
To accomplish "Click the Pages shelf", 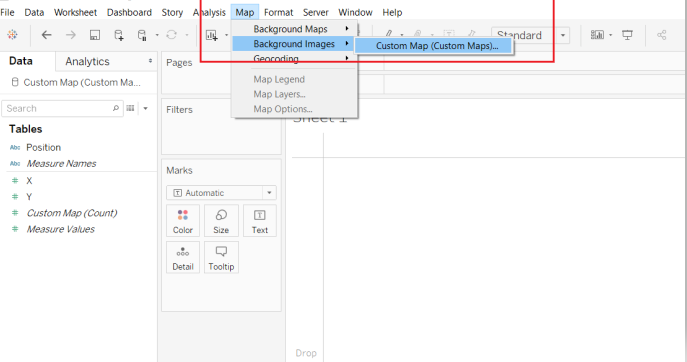I will point(196,72).
